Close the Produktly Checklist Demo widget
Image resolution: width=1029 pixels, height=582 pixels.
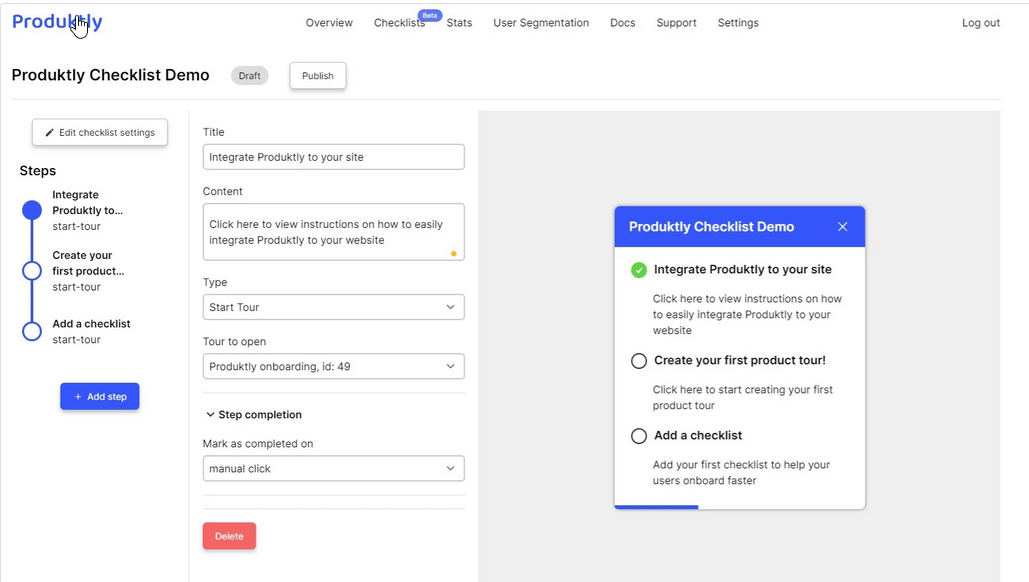(843, 226)
